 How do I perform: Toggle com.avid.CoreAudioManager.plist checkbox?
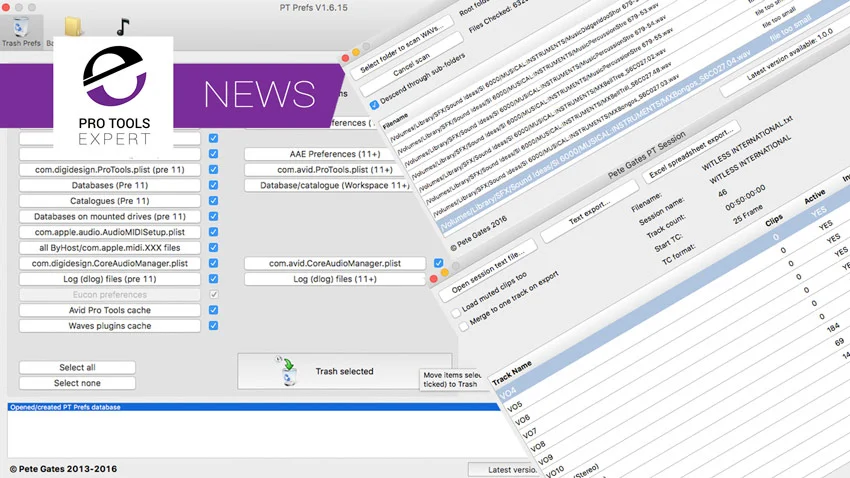click(438, 263)
